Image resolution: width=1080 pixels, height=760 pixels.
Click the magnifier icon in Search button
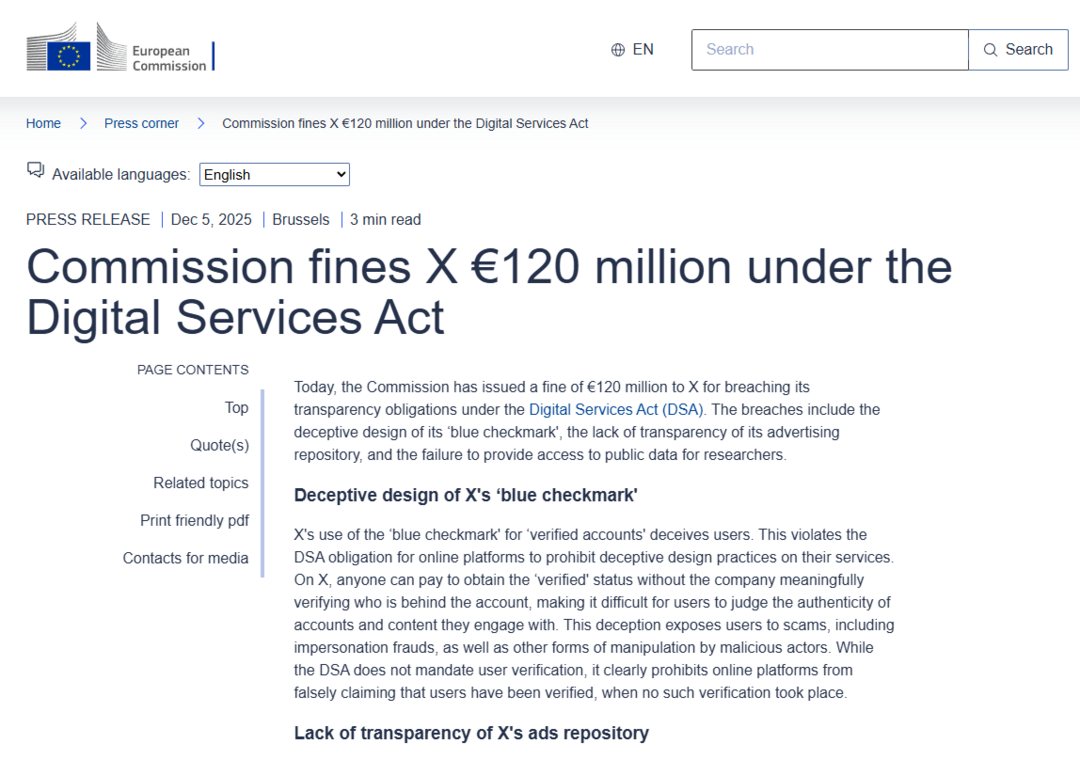[991, 50]
